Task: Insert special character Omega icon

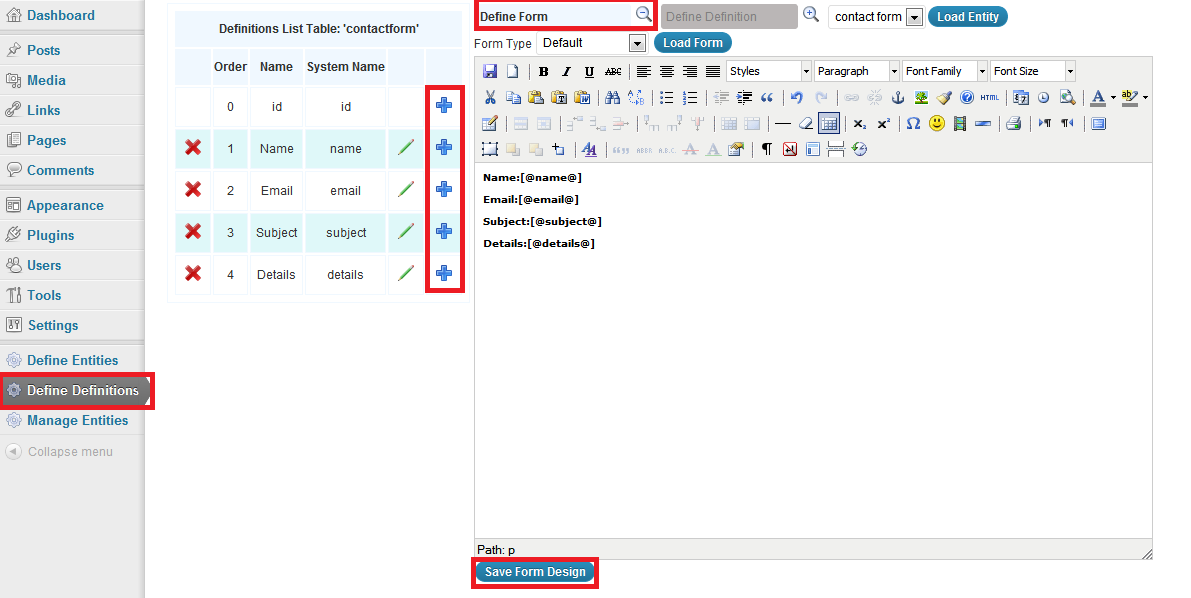Action: pos(913,123)
